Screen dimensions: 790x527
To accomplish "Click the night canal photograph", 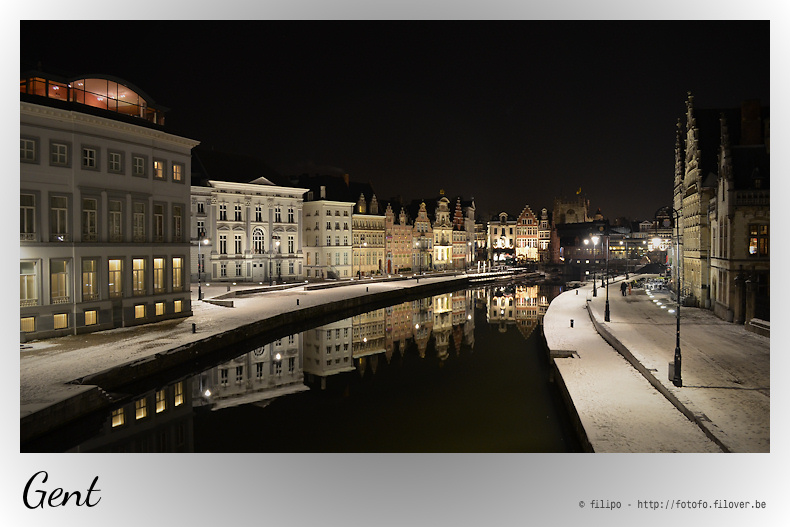I will coord(394,236).
